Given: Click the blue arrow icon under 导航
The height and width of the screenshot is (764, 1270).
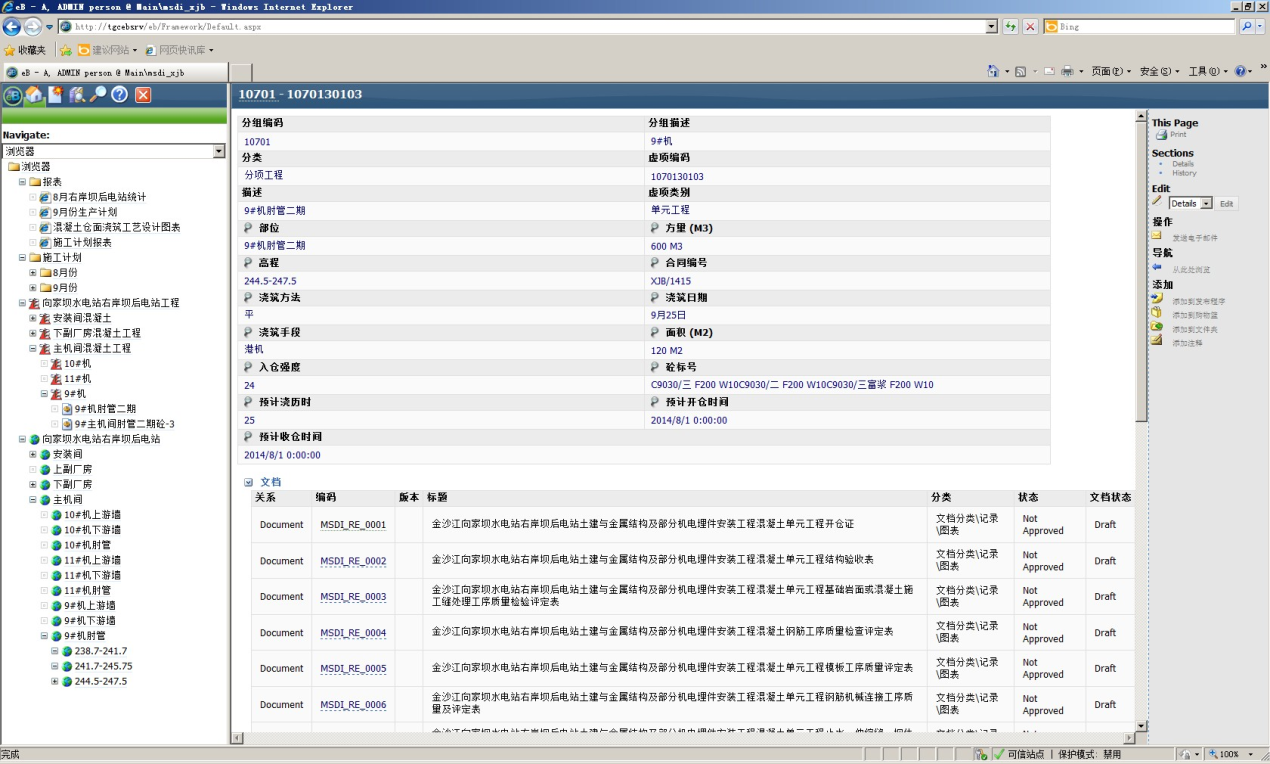Looking at the screenshot, I should coord(1157,268).
